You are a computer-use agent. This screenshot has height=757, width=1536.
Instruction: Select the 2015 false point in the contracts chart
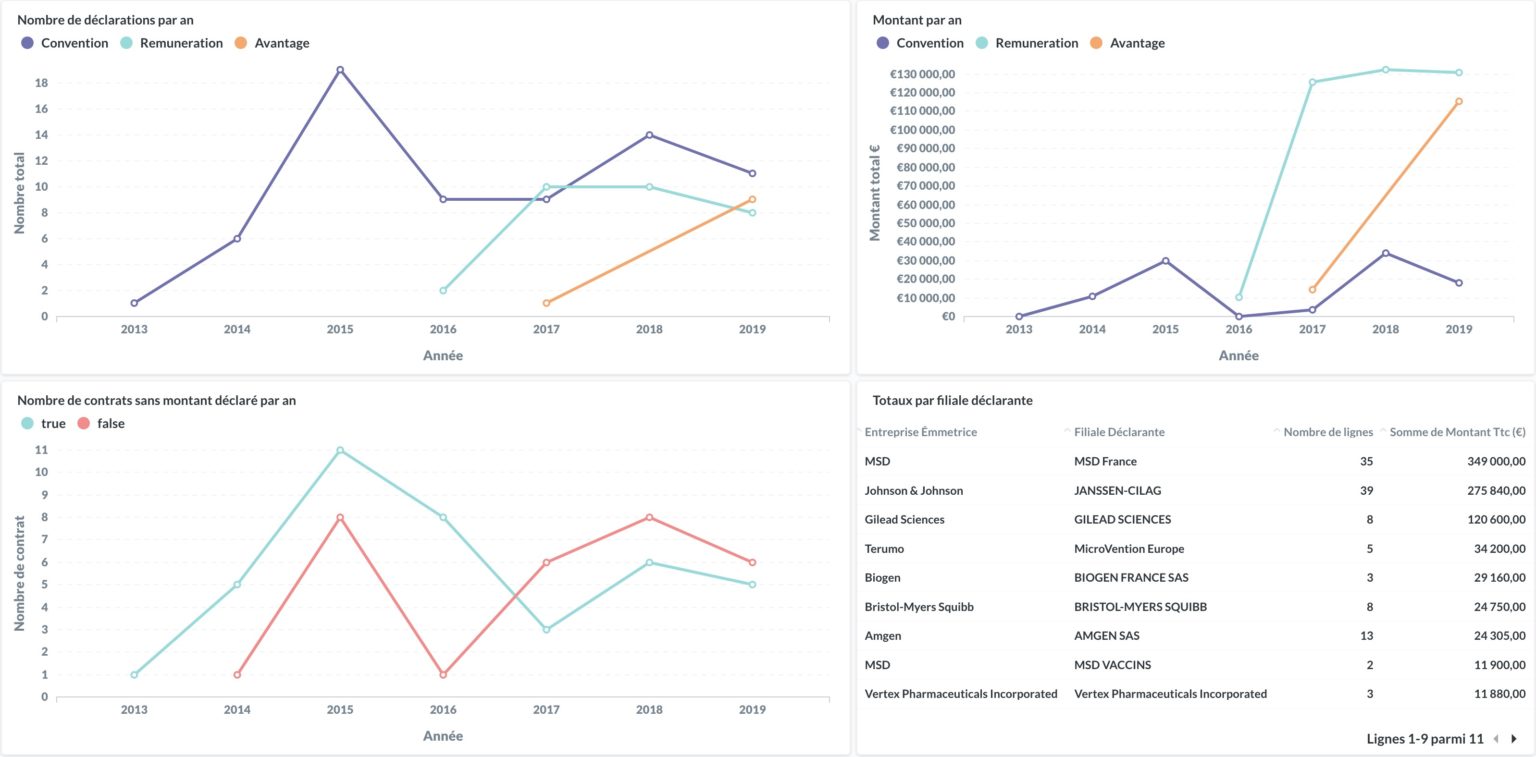point(340,517)
